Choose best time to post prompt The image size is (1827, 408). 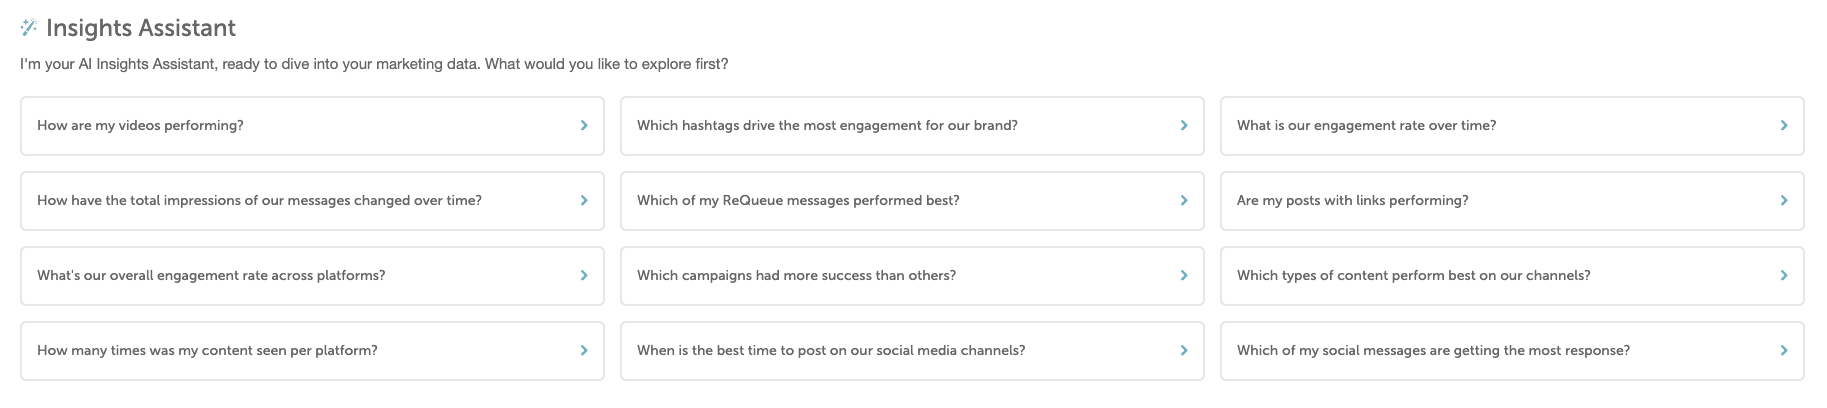(912, 351)
